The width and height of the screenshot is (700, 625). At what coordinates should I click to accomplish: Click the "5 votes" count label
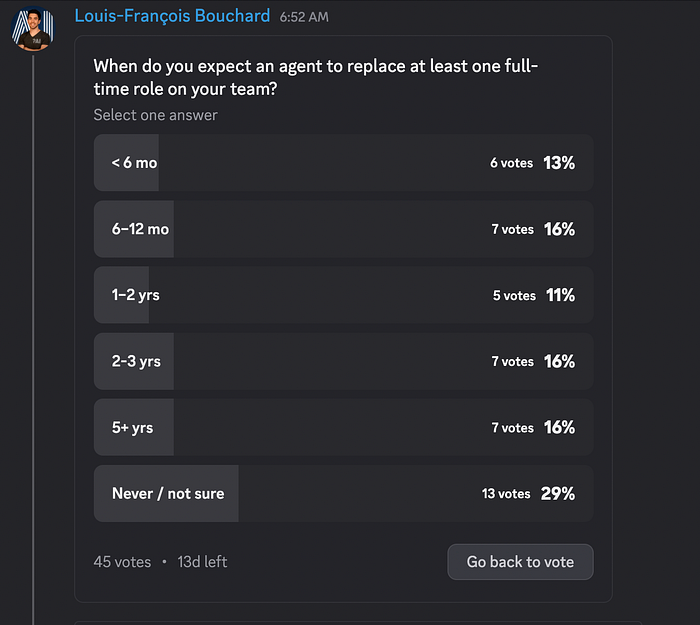[513, 295]
